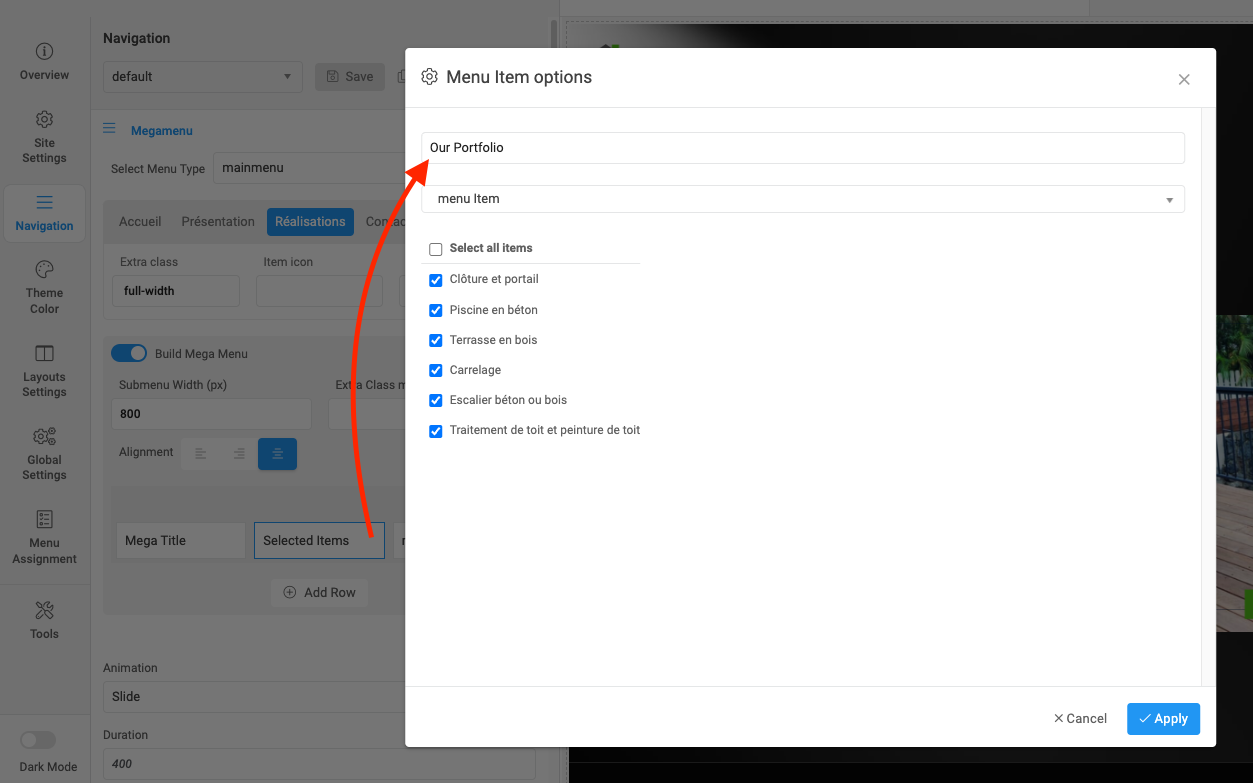
Task: Click the Save button
Action: [349, 76]
